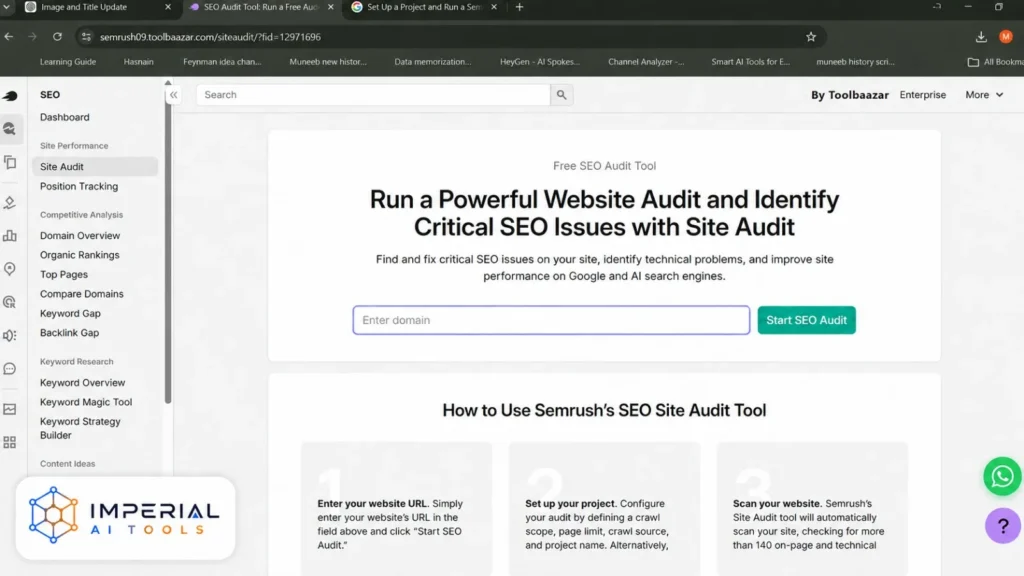1024x576 pixels.
Task: Open the megaphone Social sidebar icon
Action: [x=10, y=335]
